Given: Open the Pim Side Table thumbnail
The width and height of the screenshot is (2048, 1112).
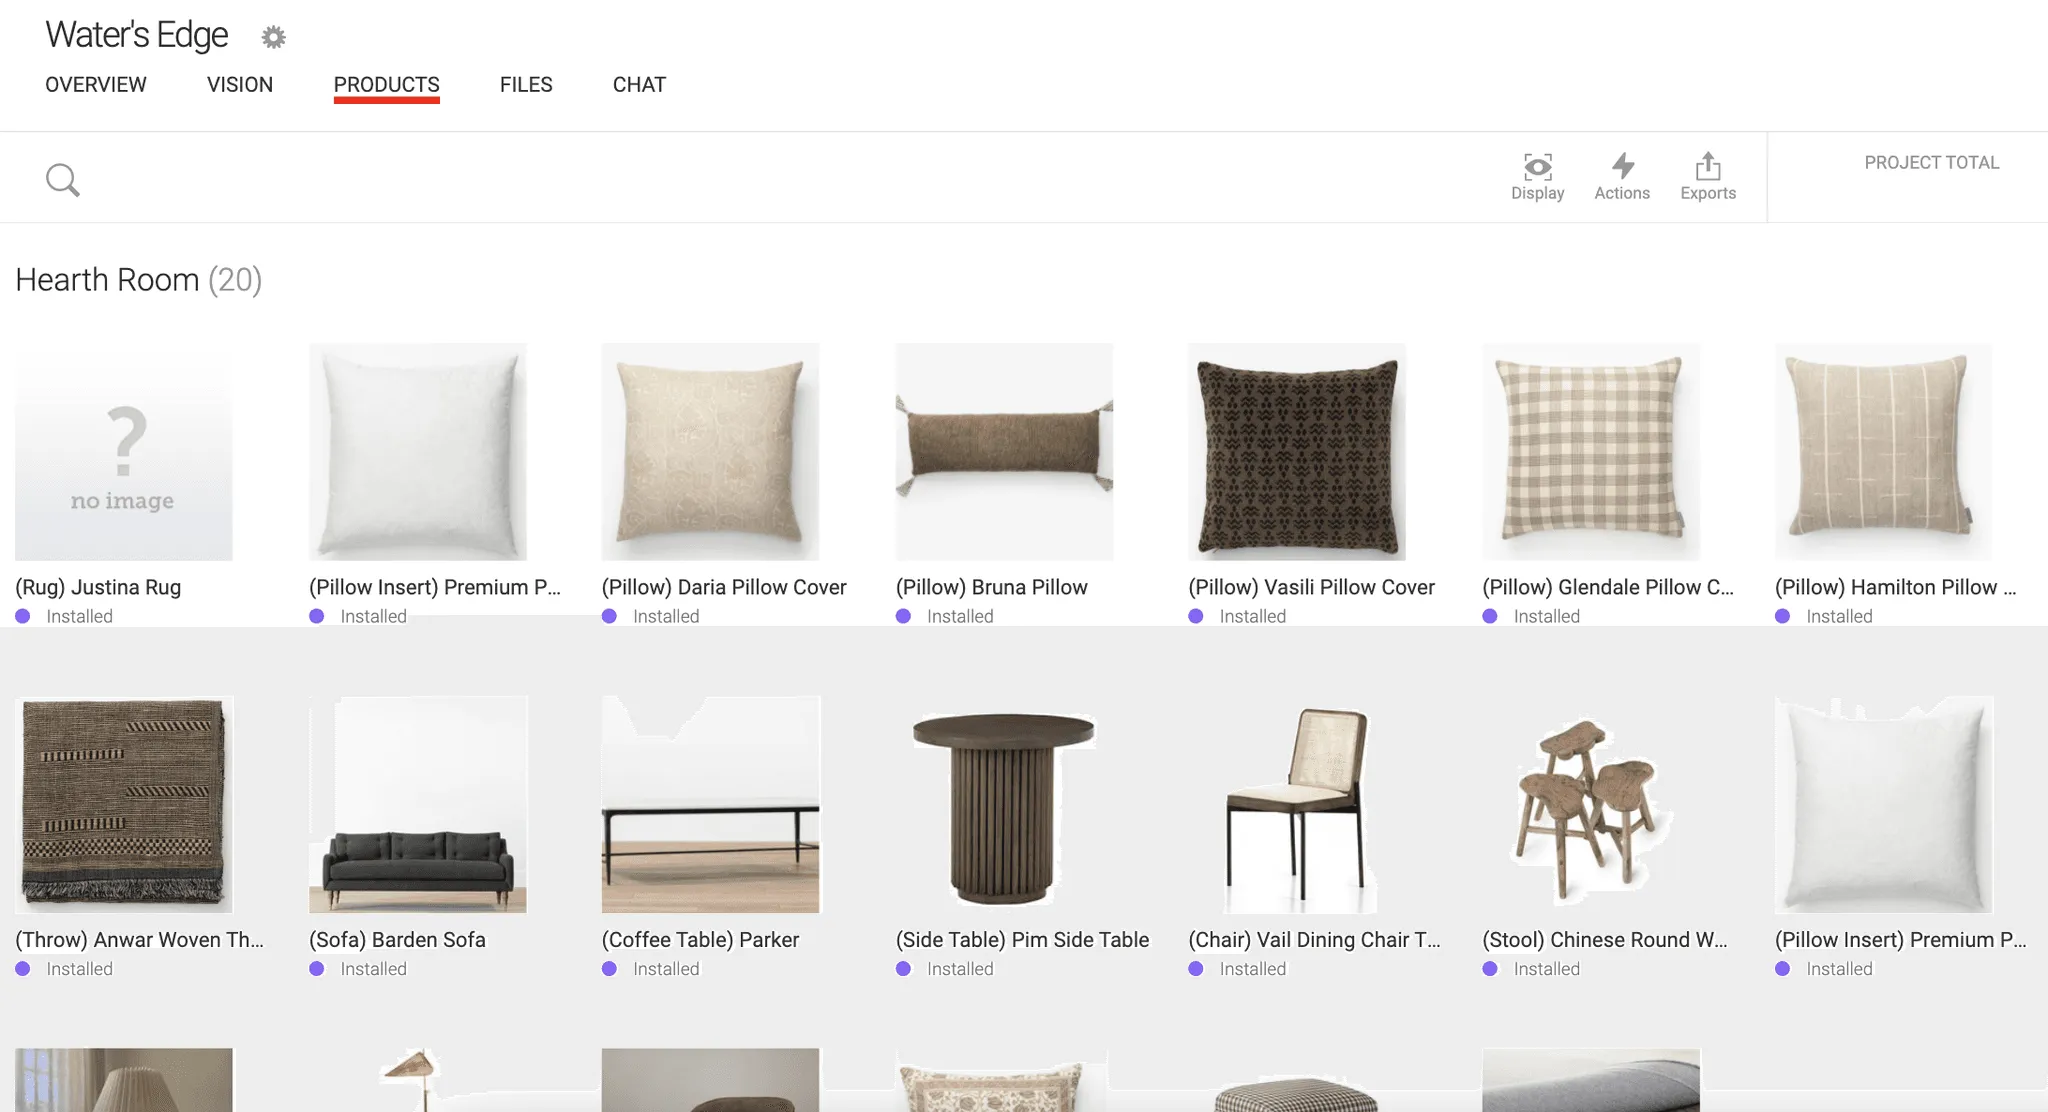Looking at the screenshot, I should coord(1004,805).
